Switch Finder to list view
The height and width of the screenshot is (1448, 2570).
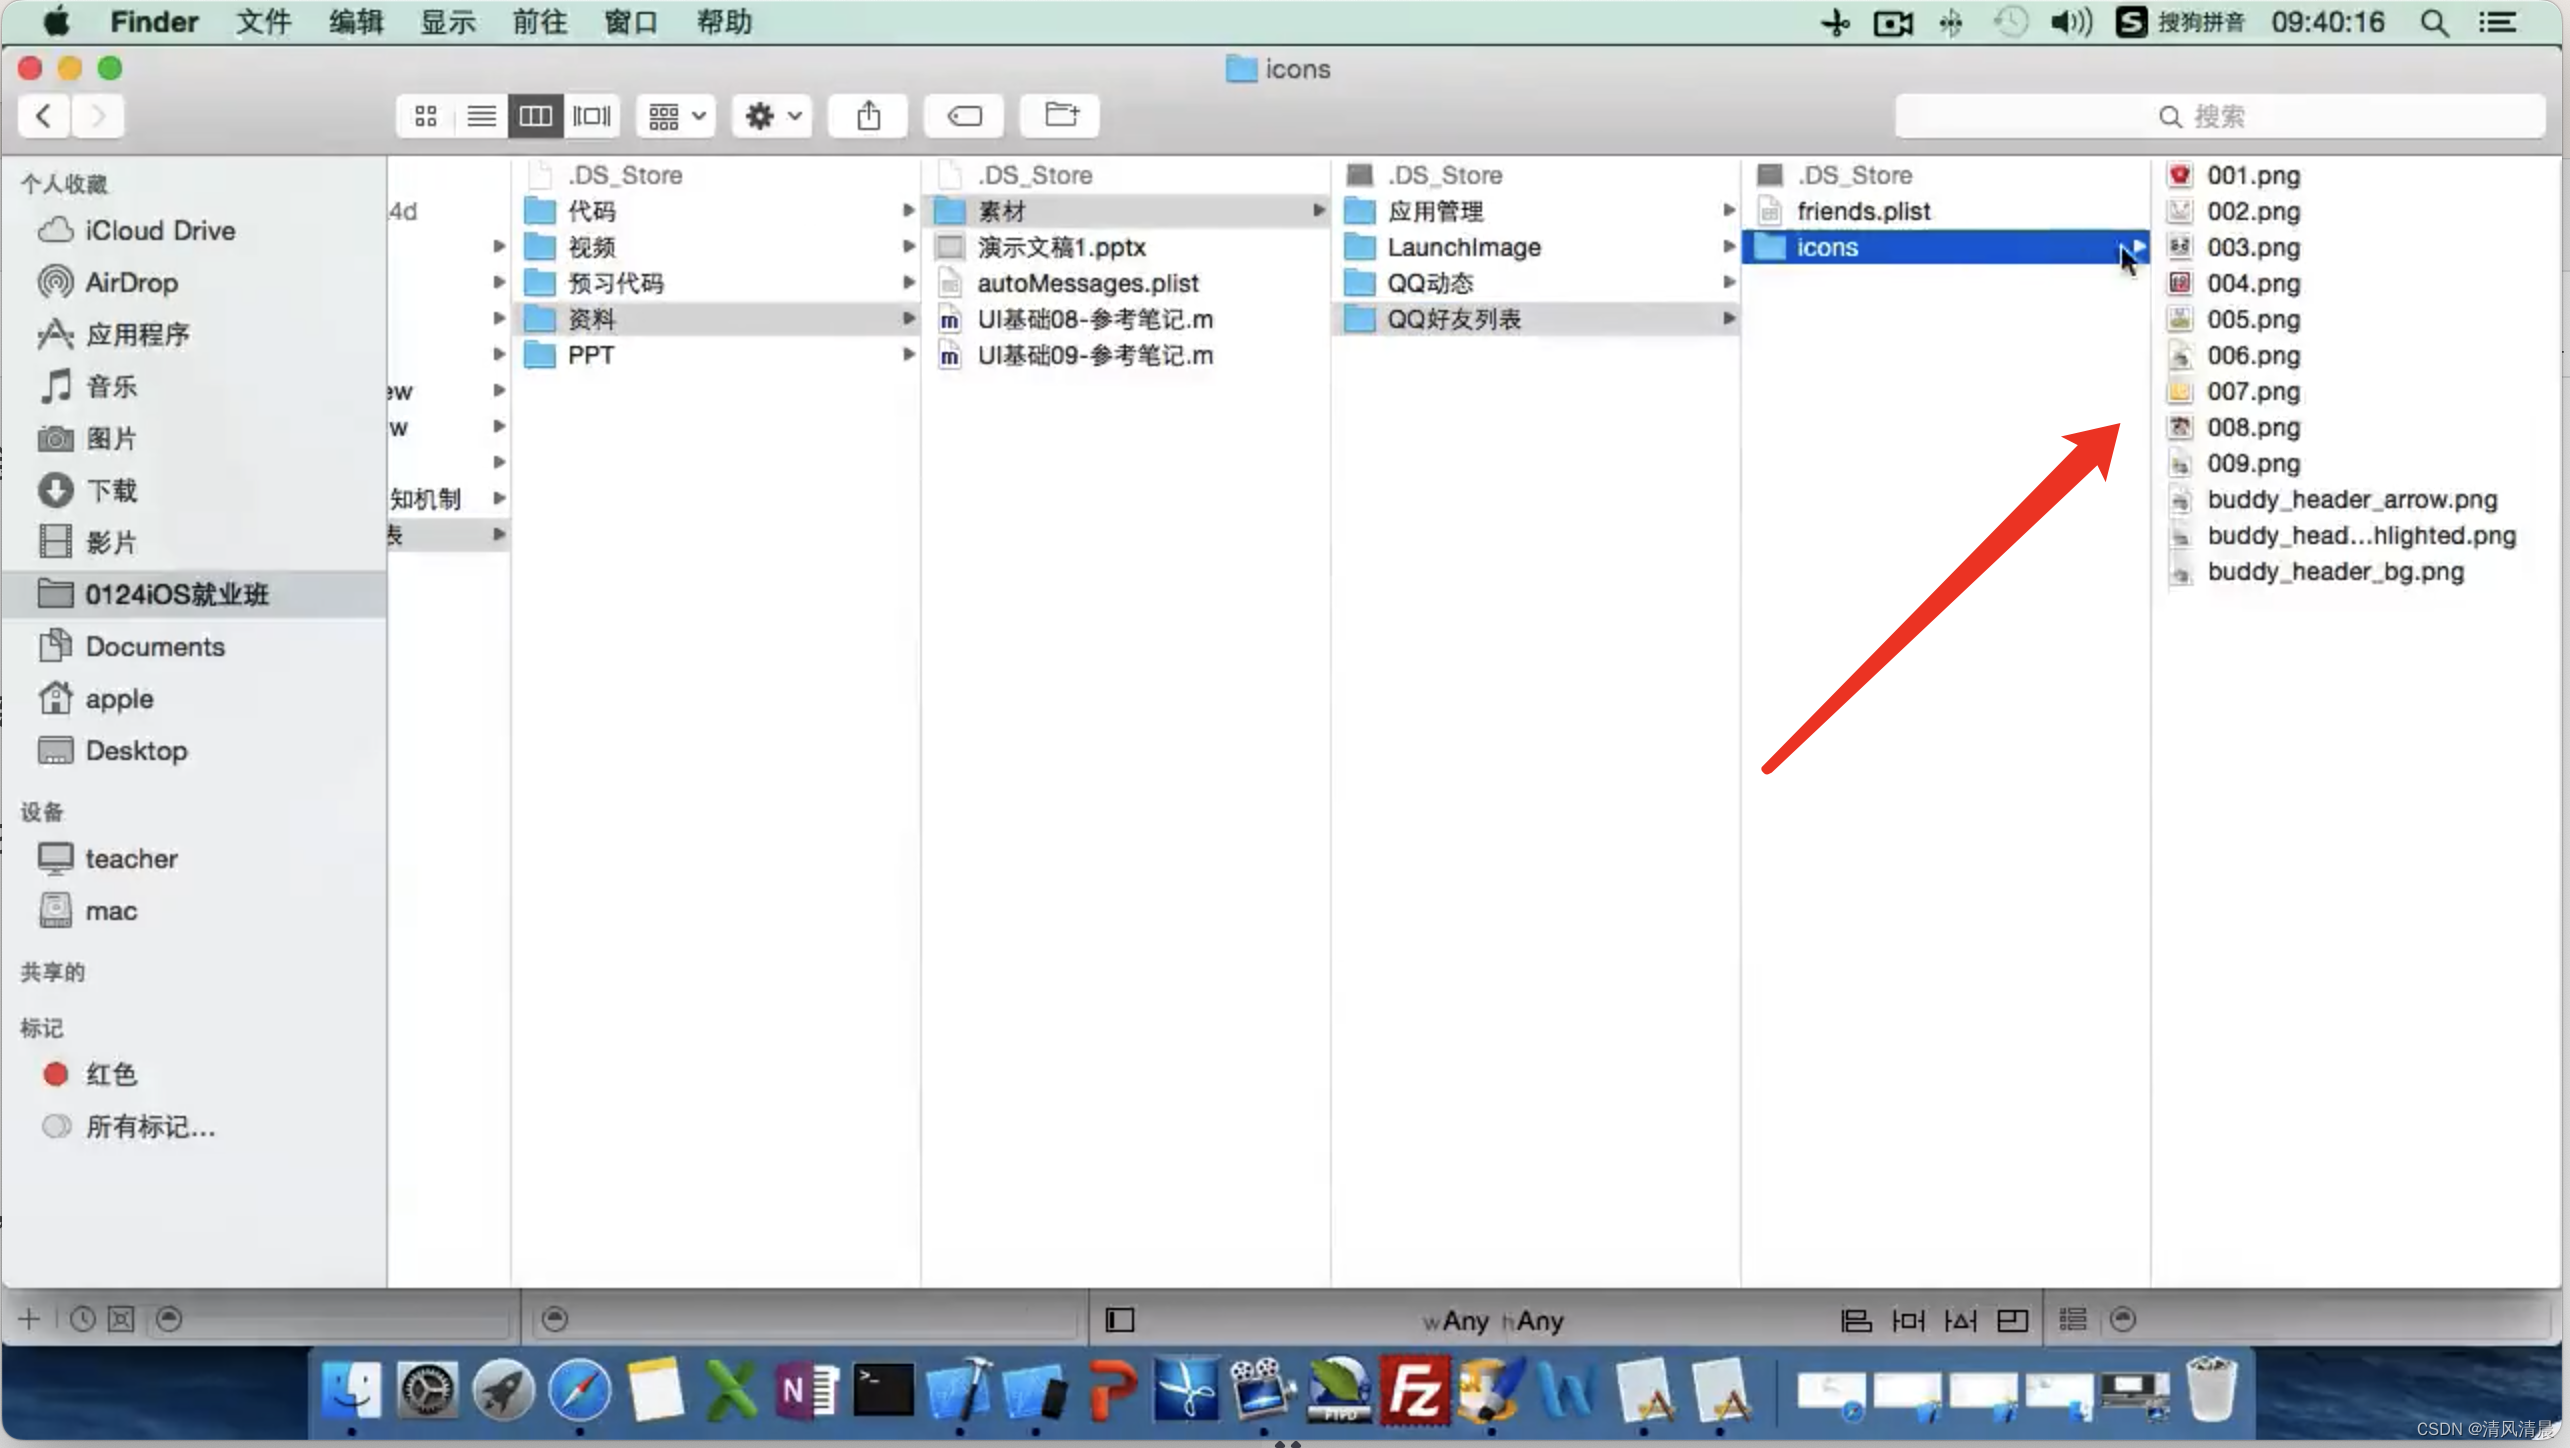click(x=481, y=116)
